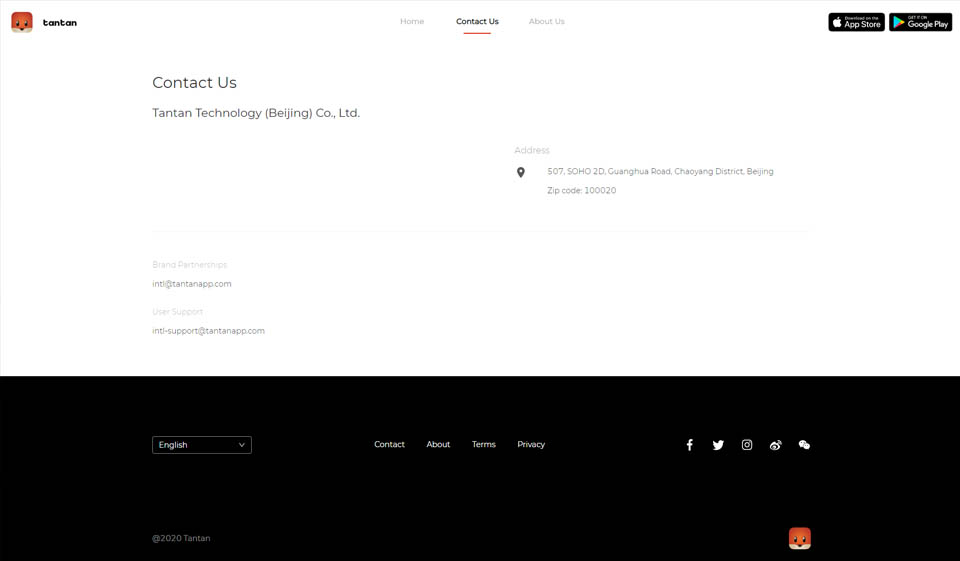960x561 pixels.
Task: Select the Contact Us tab
Action: [477, 21]
